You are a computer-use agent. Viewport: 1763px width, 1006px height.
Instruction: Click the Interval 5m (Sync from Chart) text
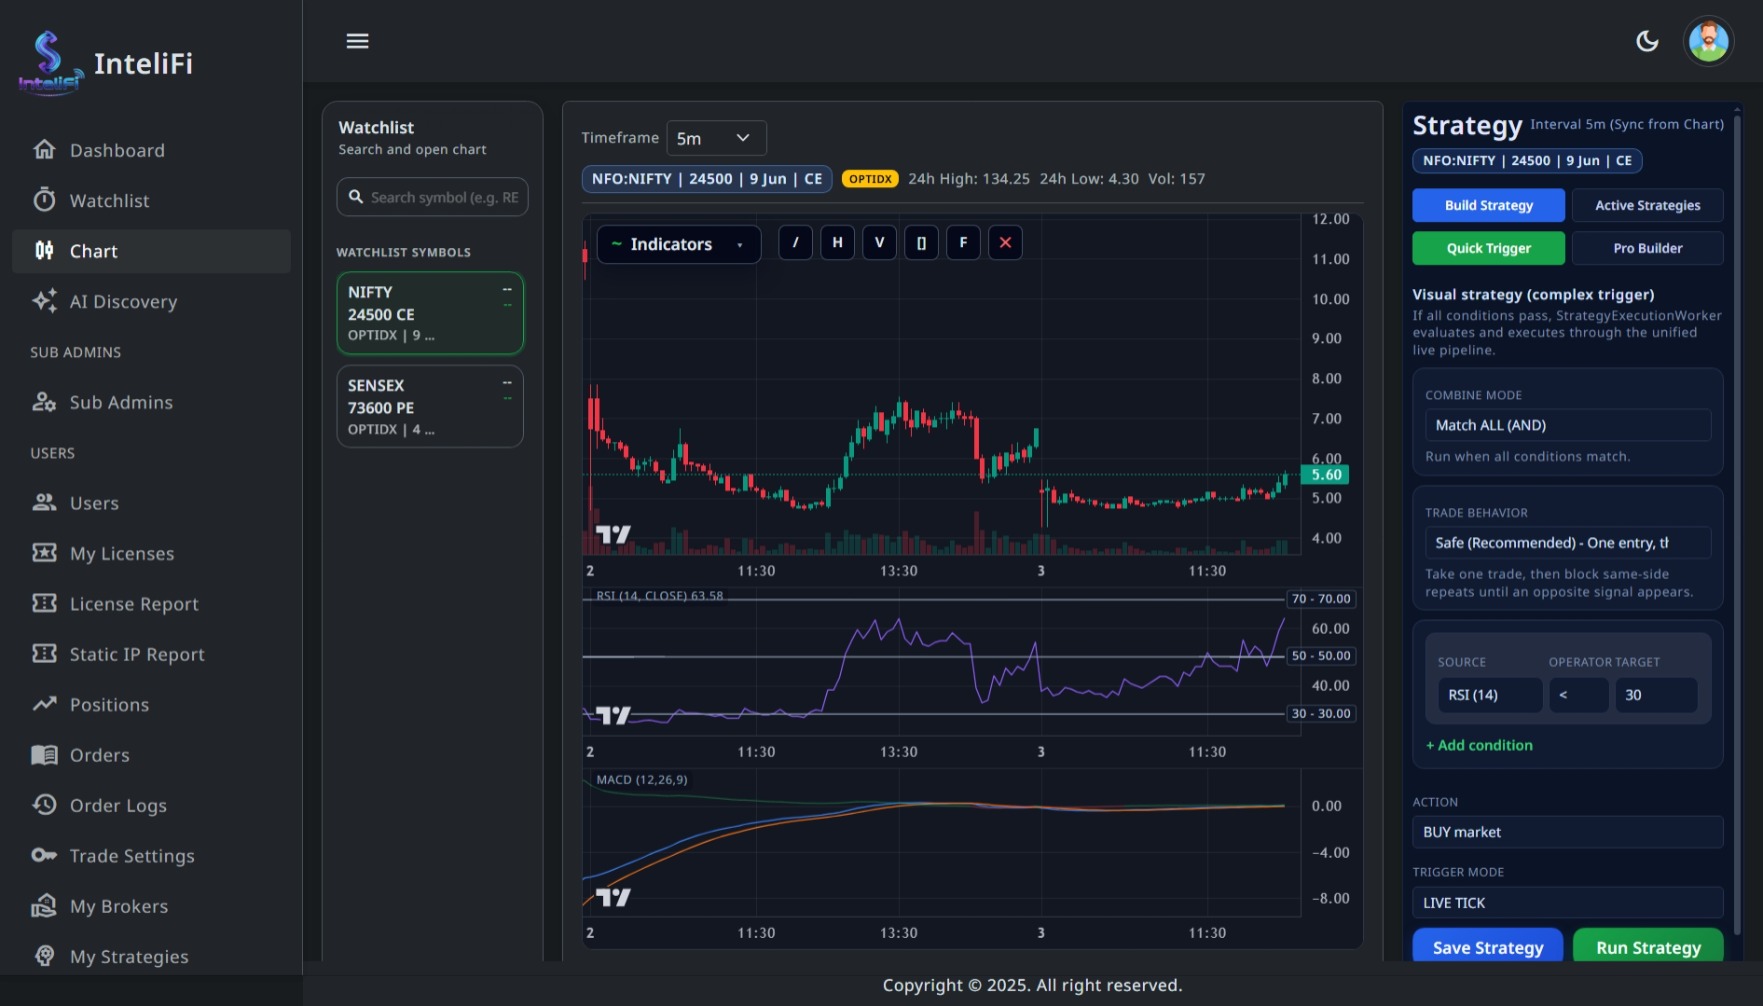(1627, 125)
